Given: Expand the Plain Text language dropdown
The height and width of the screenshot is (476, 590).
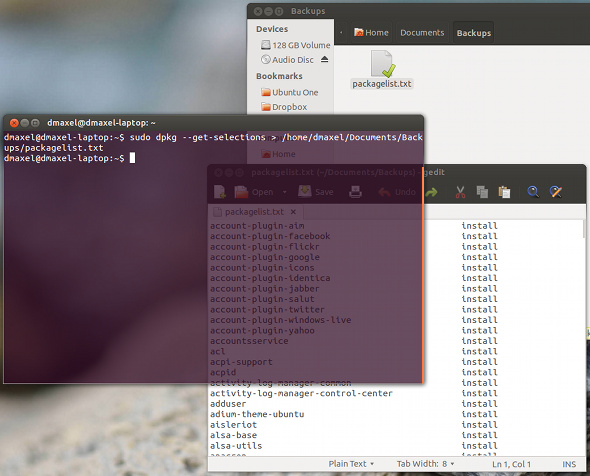Looking at the screenshot, I should [351, 464].
